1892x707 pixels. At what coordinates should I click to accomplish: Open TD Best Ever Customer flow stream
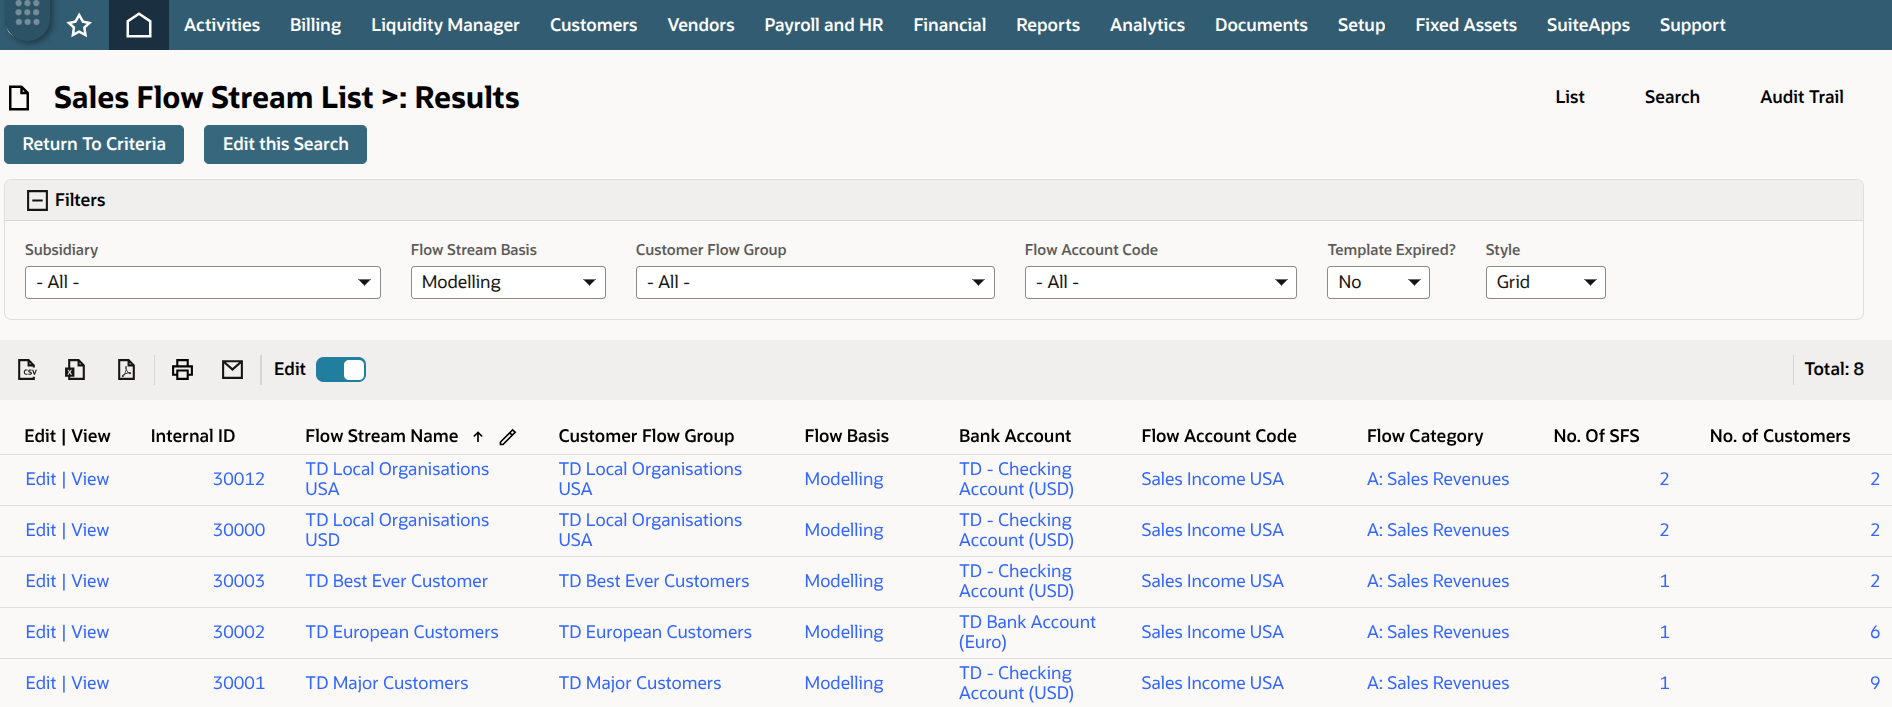pos(396,581)
